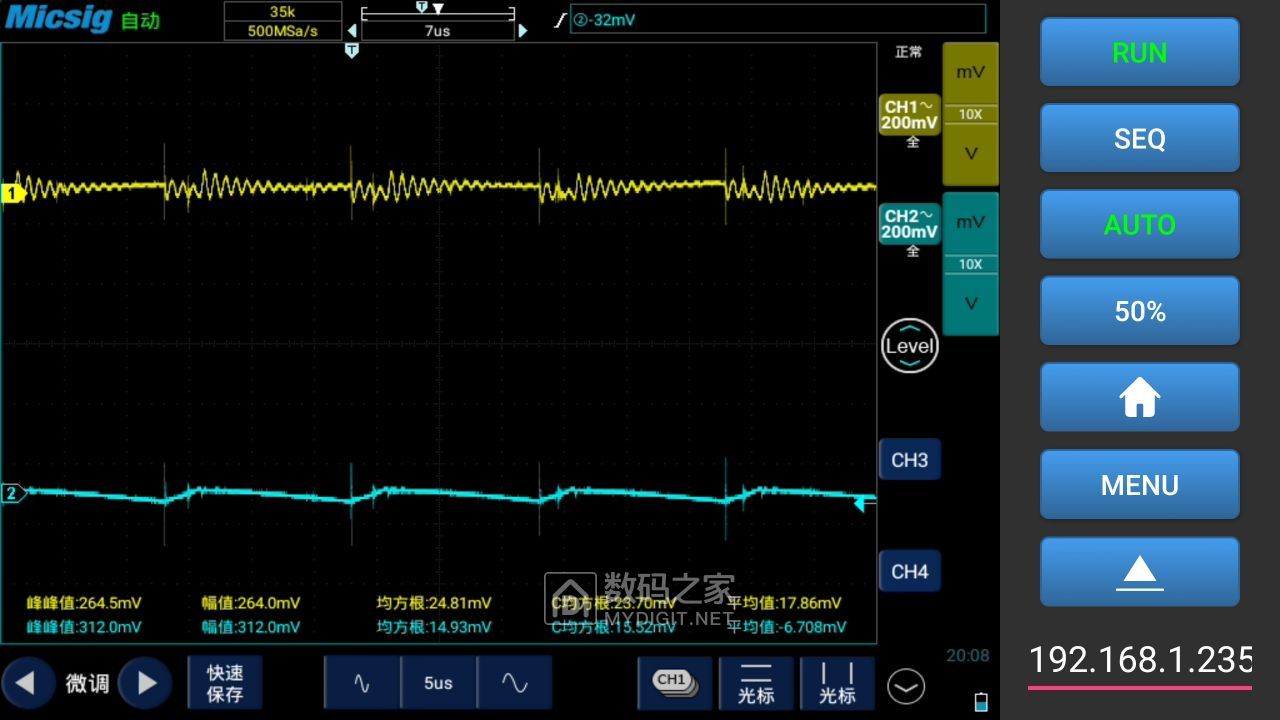
Task: Tap CH1 RMS 24.81mV measurement
Action: pos(434,603)
